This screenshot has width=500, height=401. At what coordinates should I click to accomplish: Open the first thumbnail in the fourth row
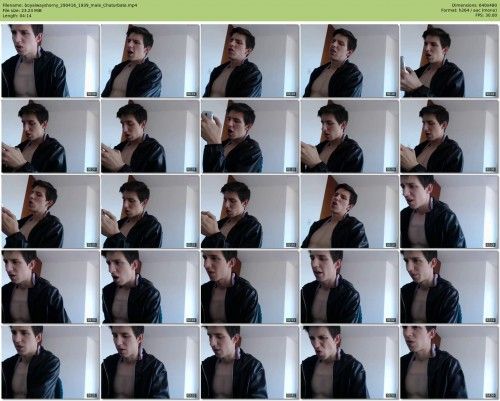pos(50,287)
